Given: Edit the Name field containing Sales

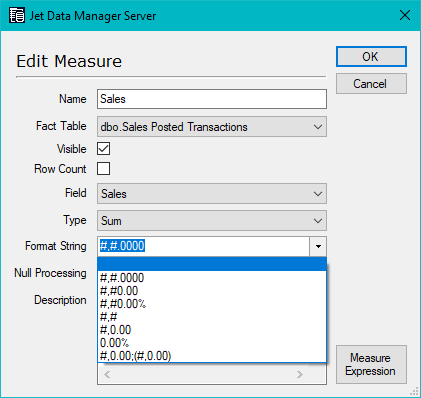Looking at the screenshot, I should click(x=212, y=99).
